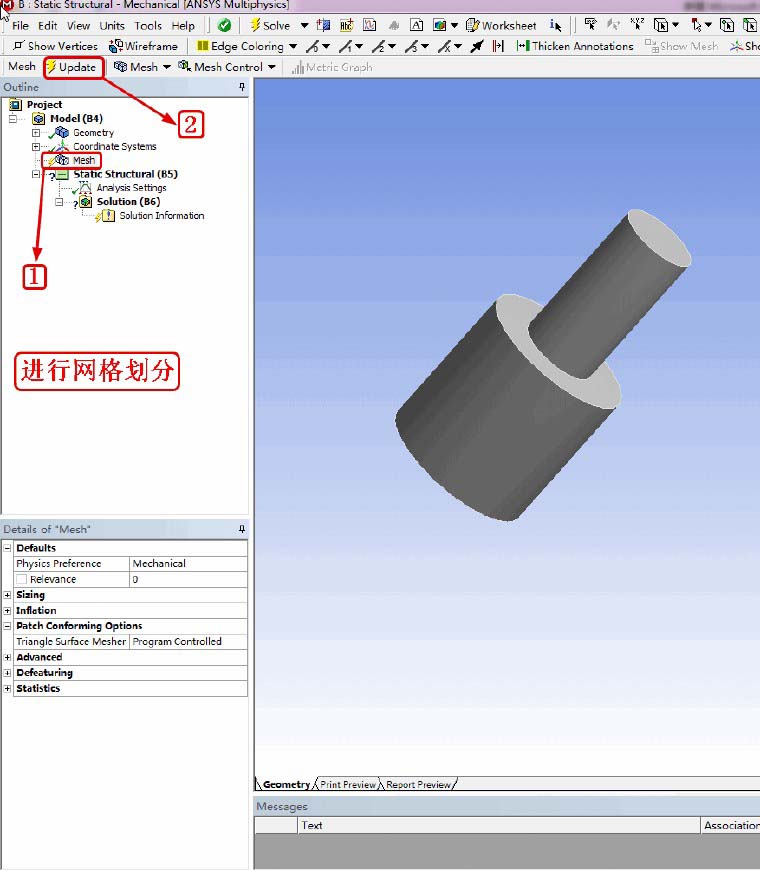This screenshot has height=870, width=760.
Task: Switch to the Print Preview tab
Action: 348,785
